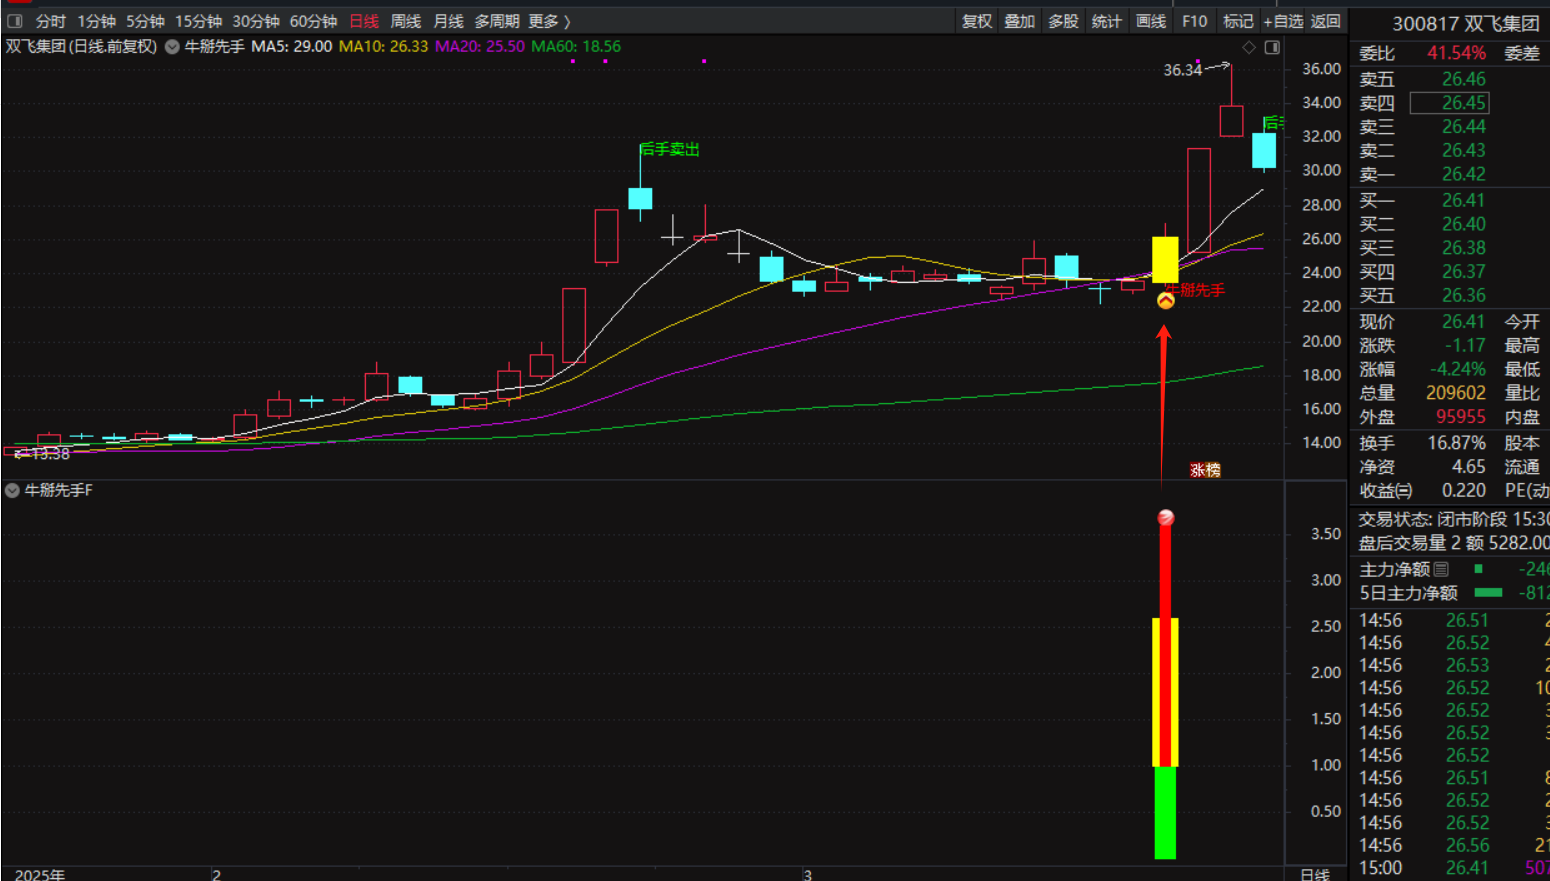Image resolution: width=1550 pixels, height=881 pixels.
Task: Open the 画线 drawing tool
Action: (1151, 21)
